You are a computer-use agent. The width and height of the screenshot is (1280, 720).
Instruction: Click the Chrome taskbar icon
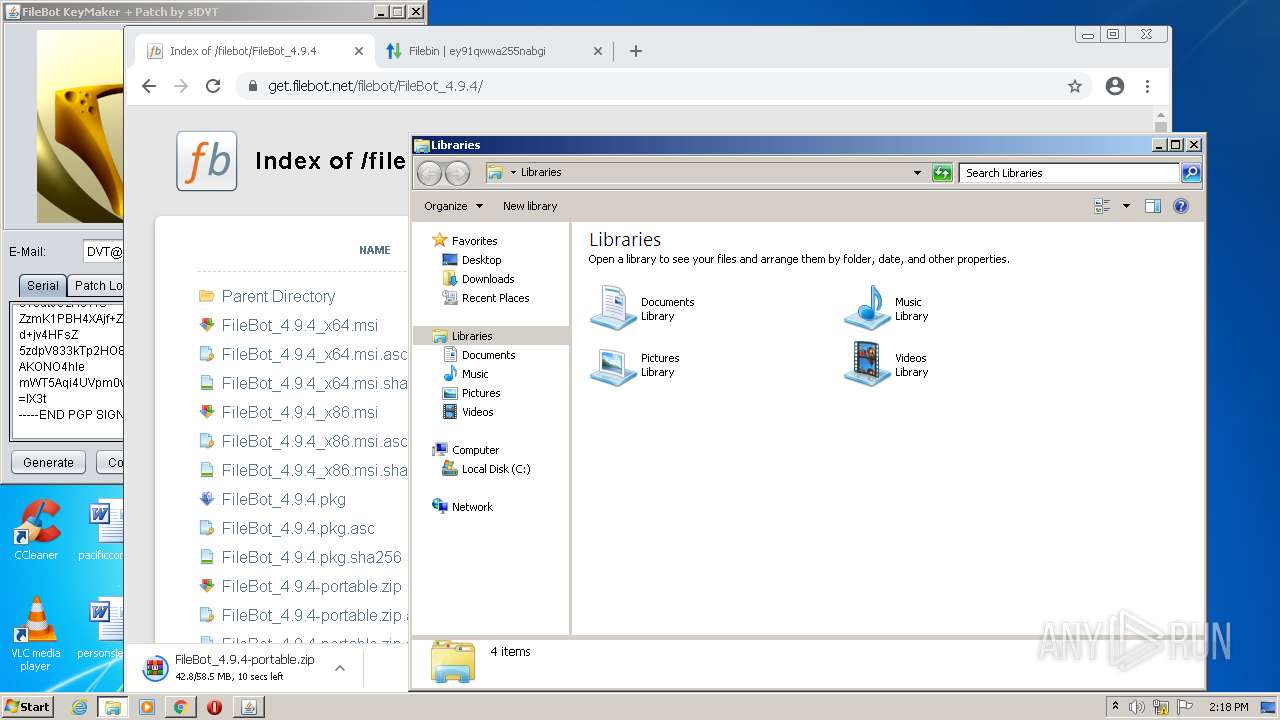(181, 707)
